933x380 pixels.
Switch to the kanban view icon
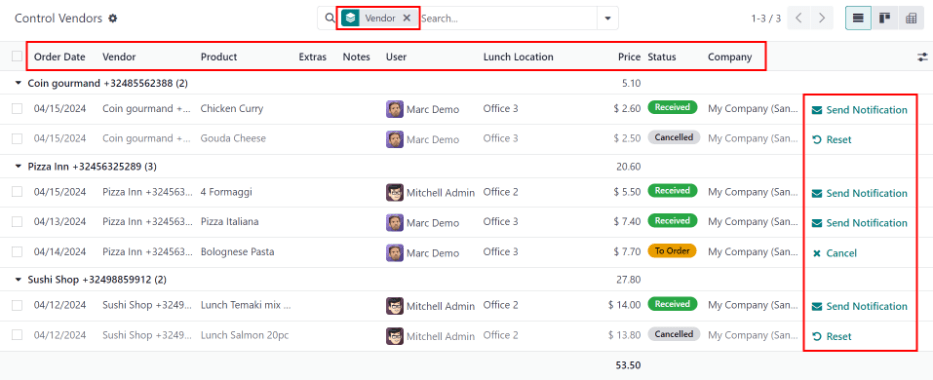tap(884, 18)
